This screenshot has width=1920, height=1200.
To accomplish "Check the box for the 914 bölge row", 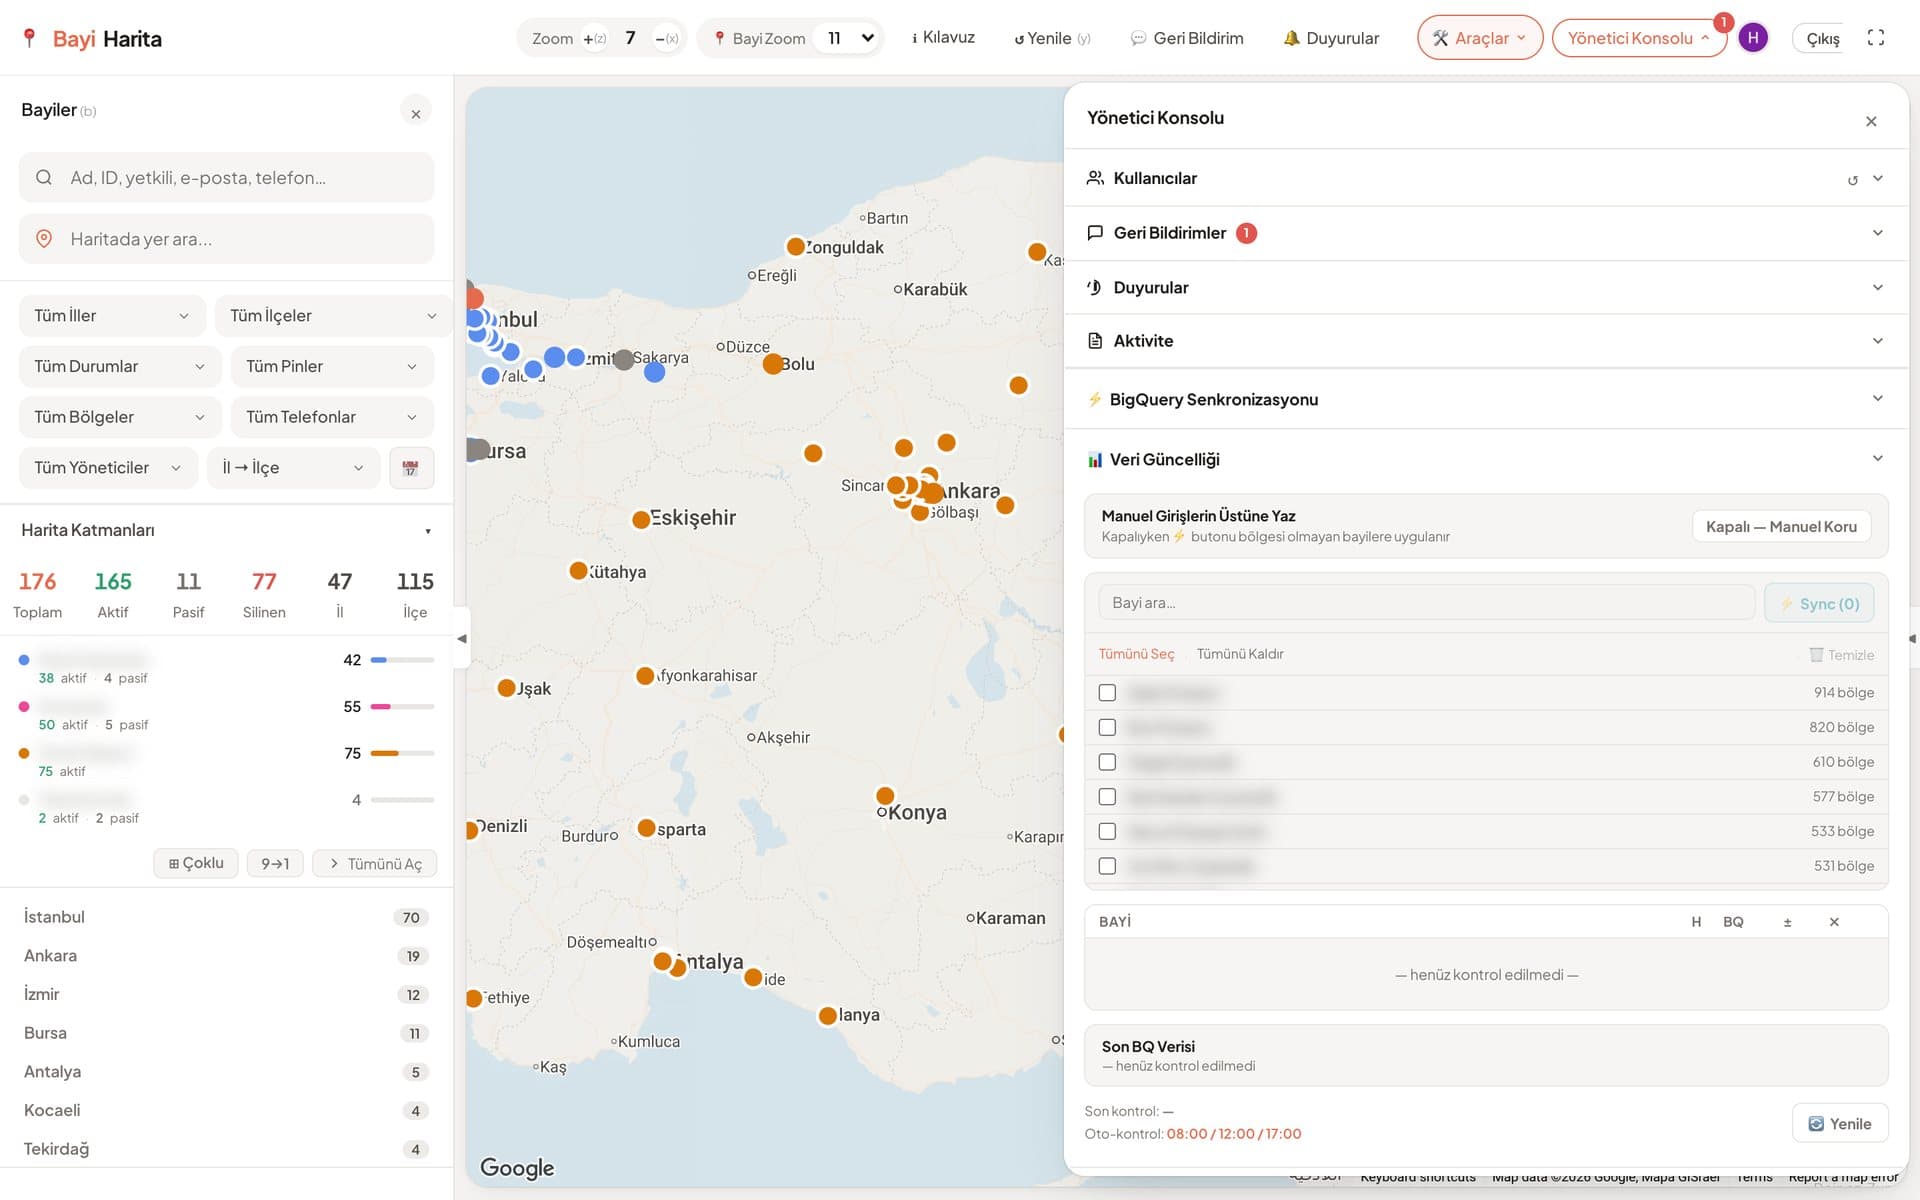I will [x=1107, y=693].
